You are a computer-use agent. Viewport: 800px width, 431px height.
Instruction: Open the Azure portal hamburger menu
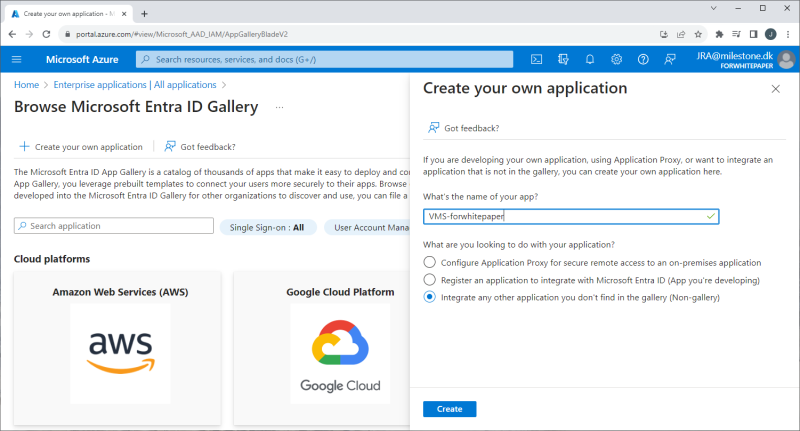[17, 60]
